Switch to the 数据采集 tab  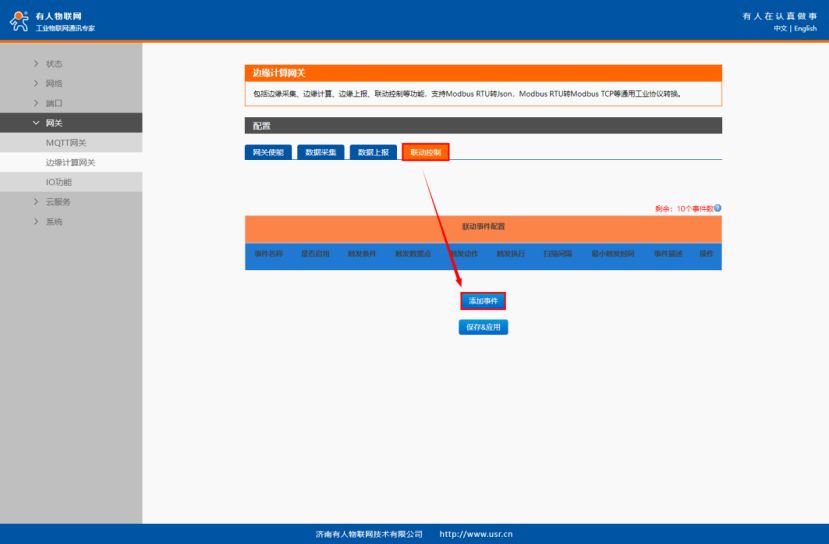321,152
